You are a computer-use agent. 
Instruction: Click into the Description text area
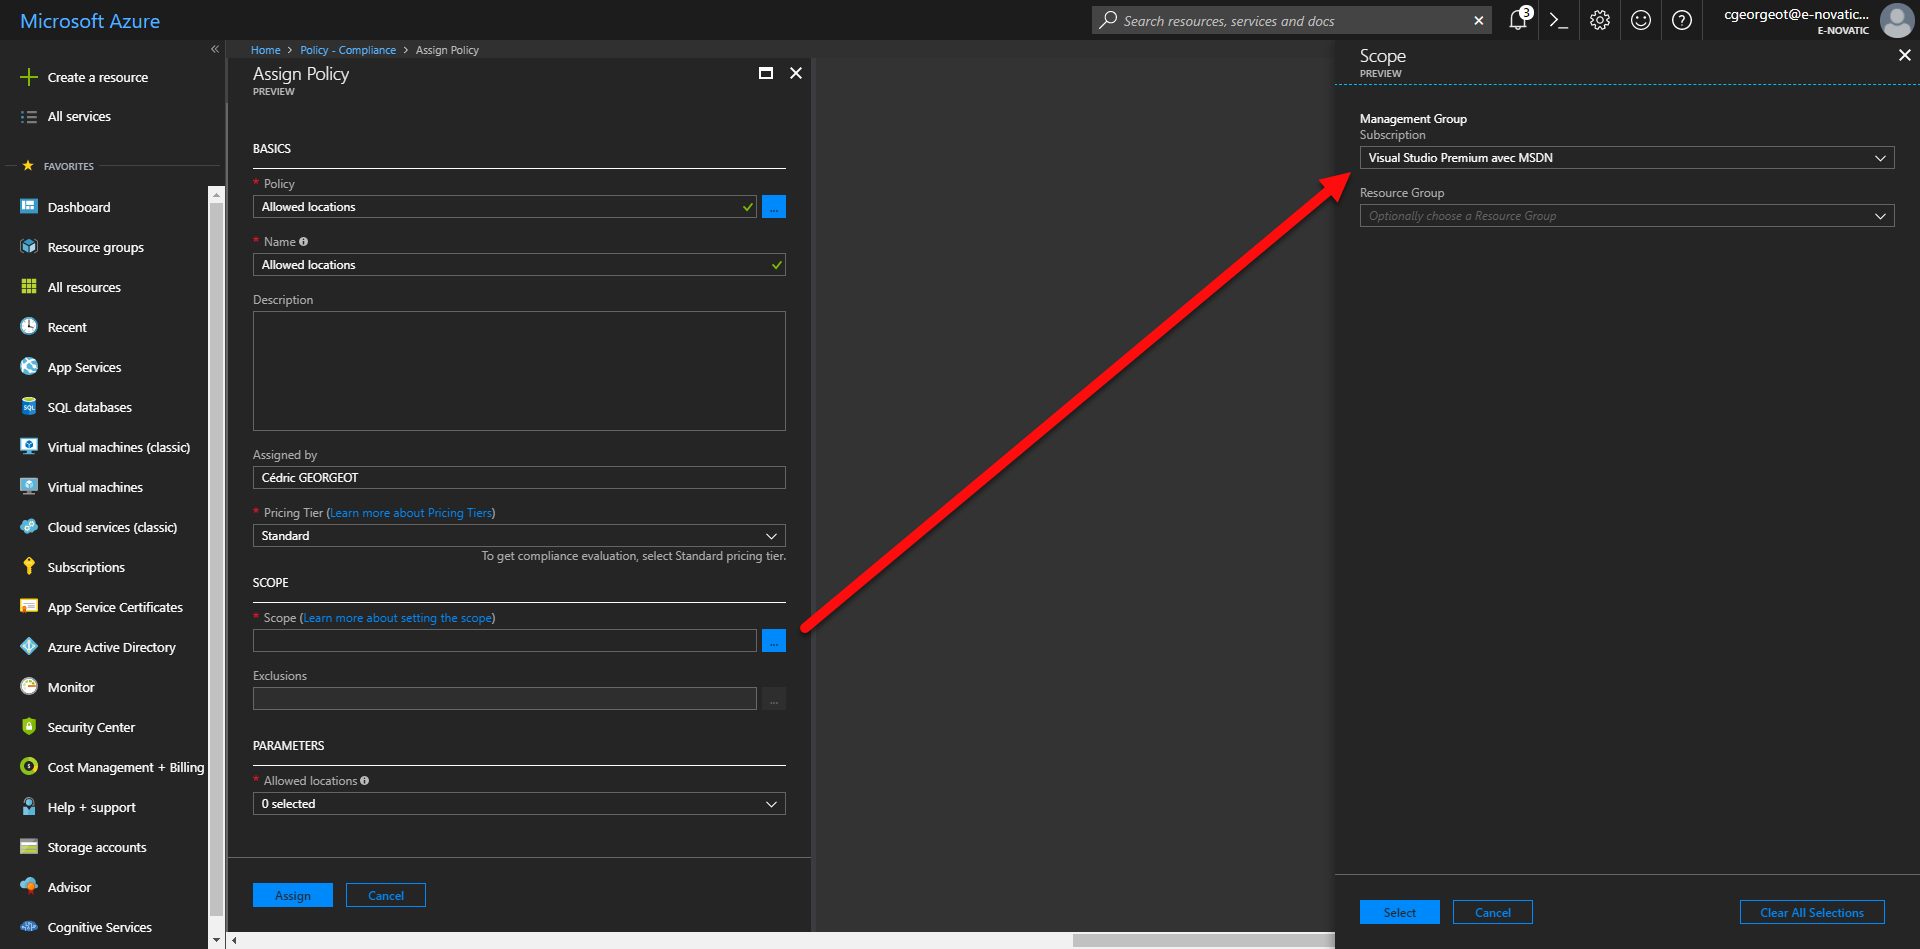[x=518, y=371]
